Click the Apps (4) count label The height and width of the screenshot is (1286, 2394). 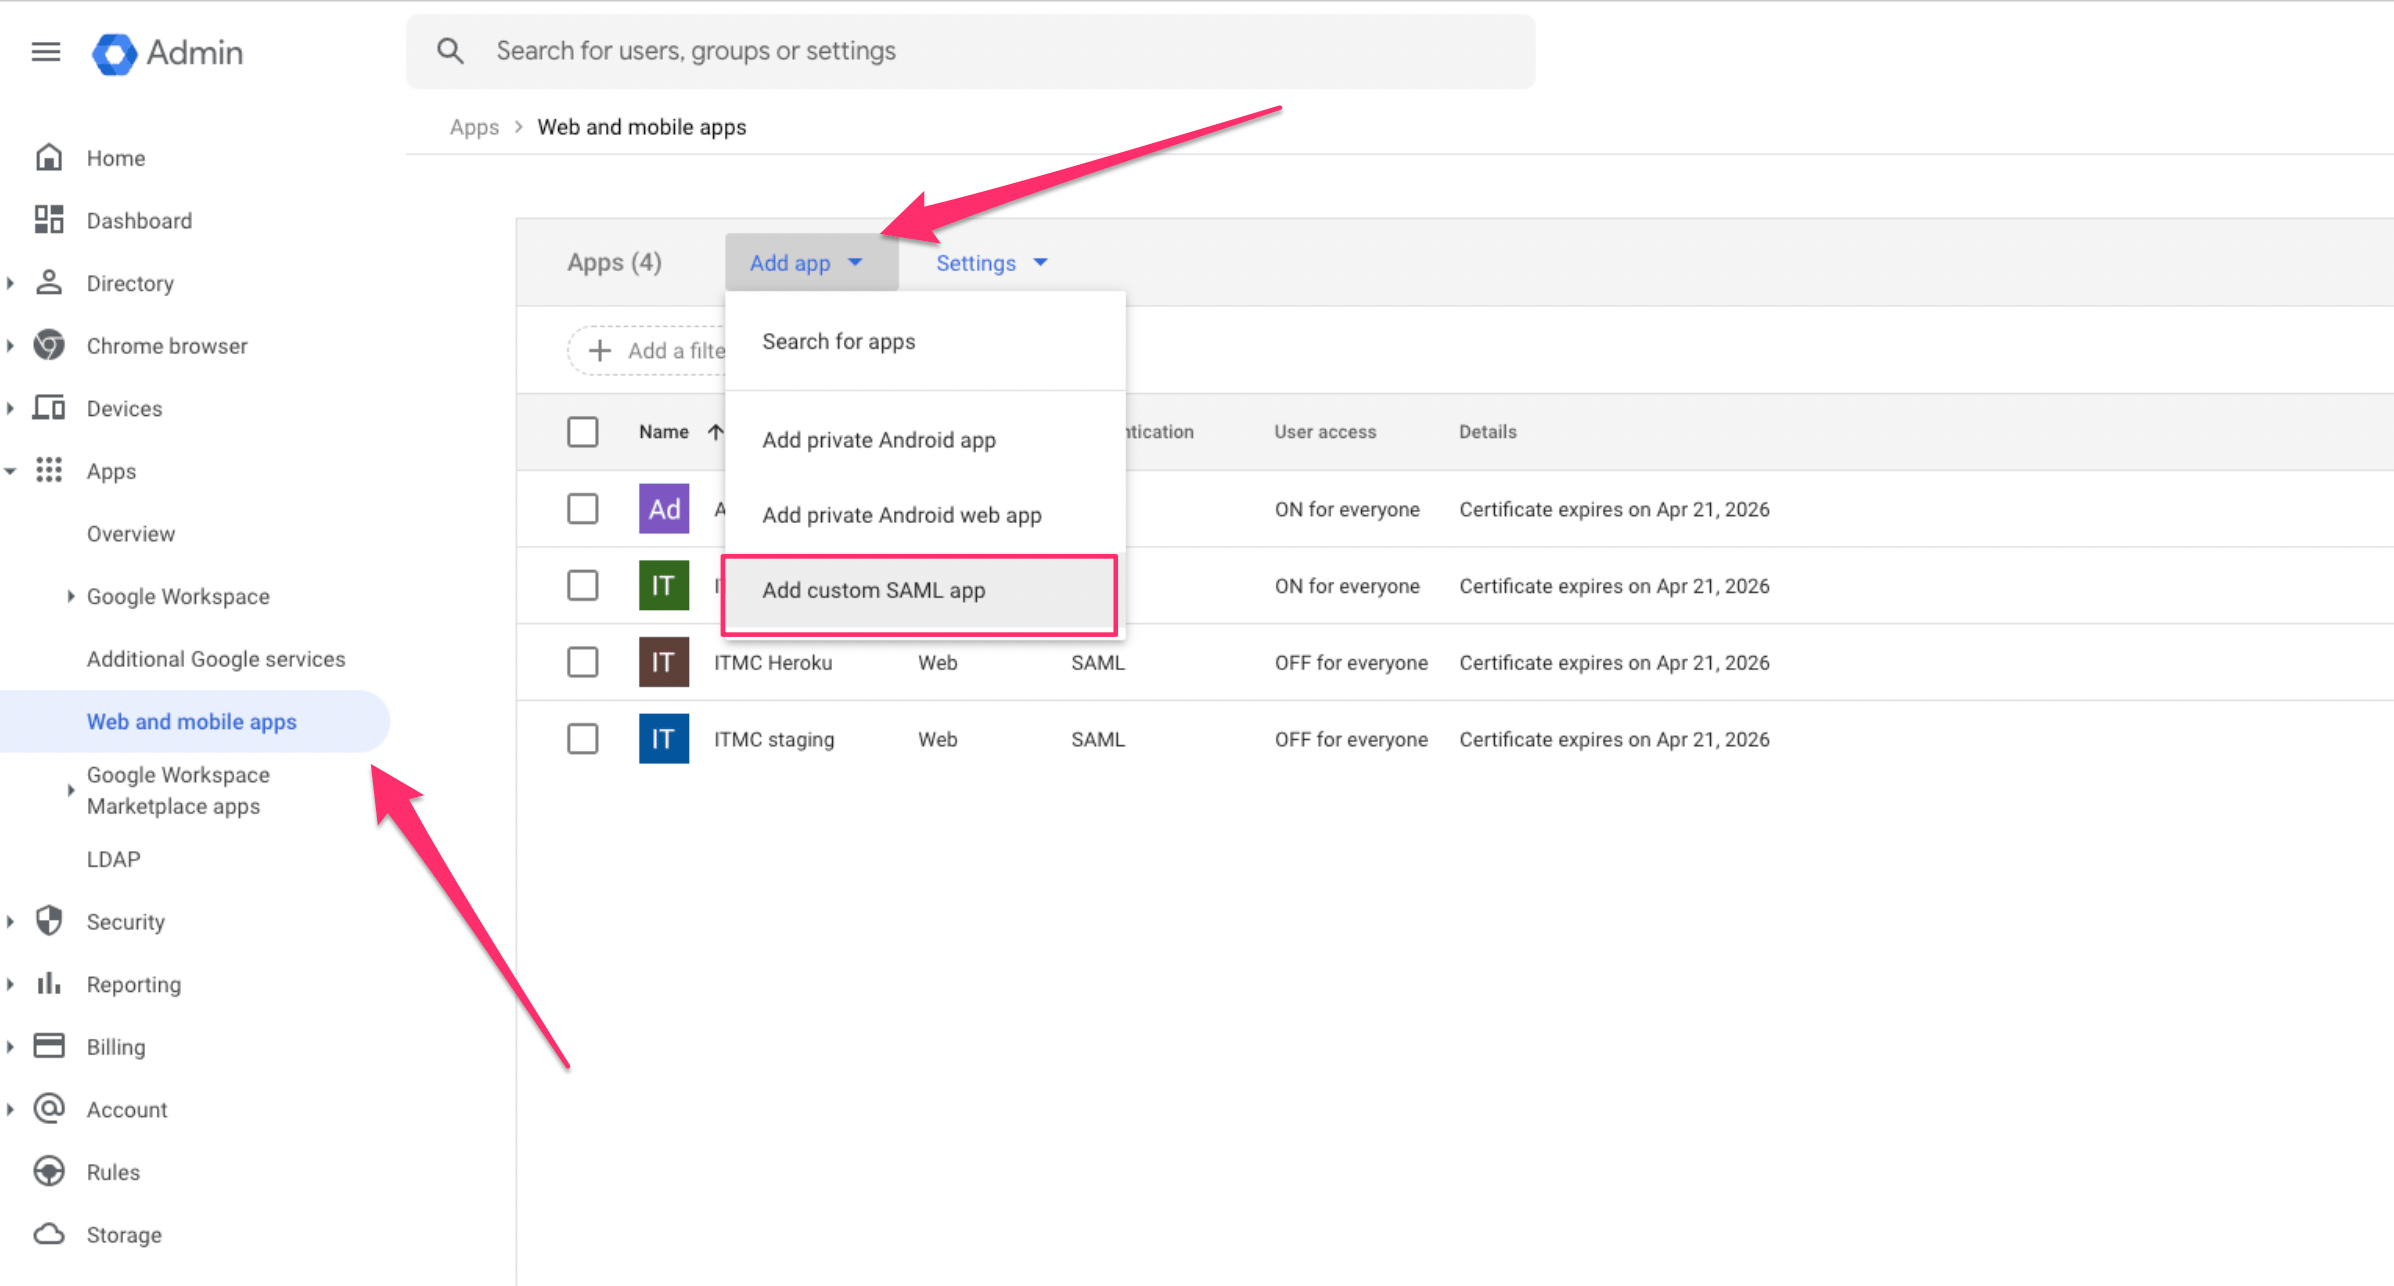click(x=614, y=262)
